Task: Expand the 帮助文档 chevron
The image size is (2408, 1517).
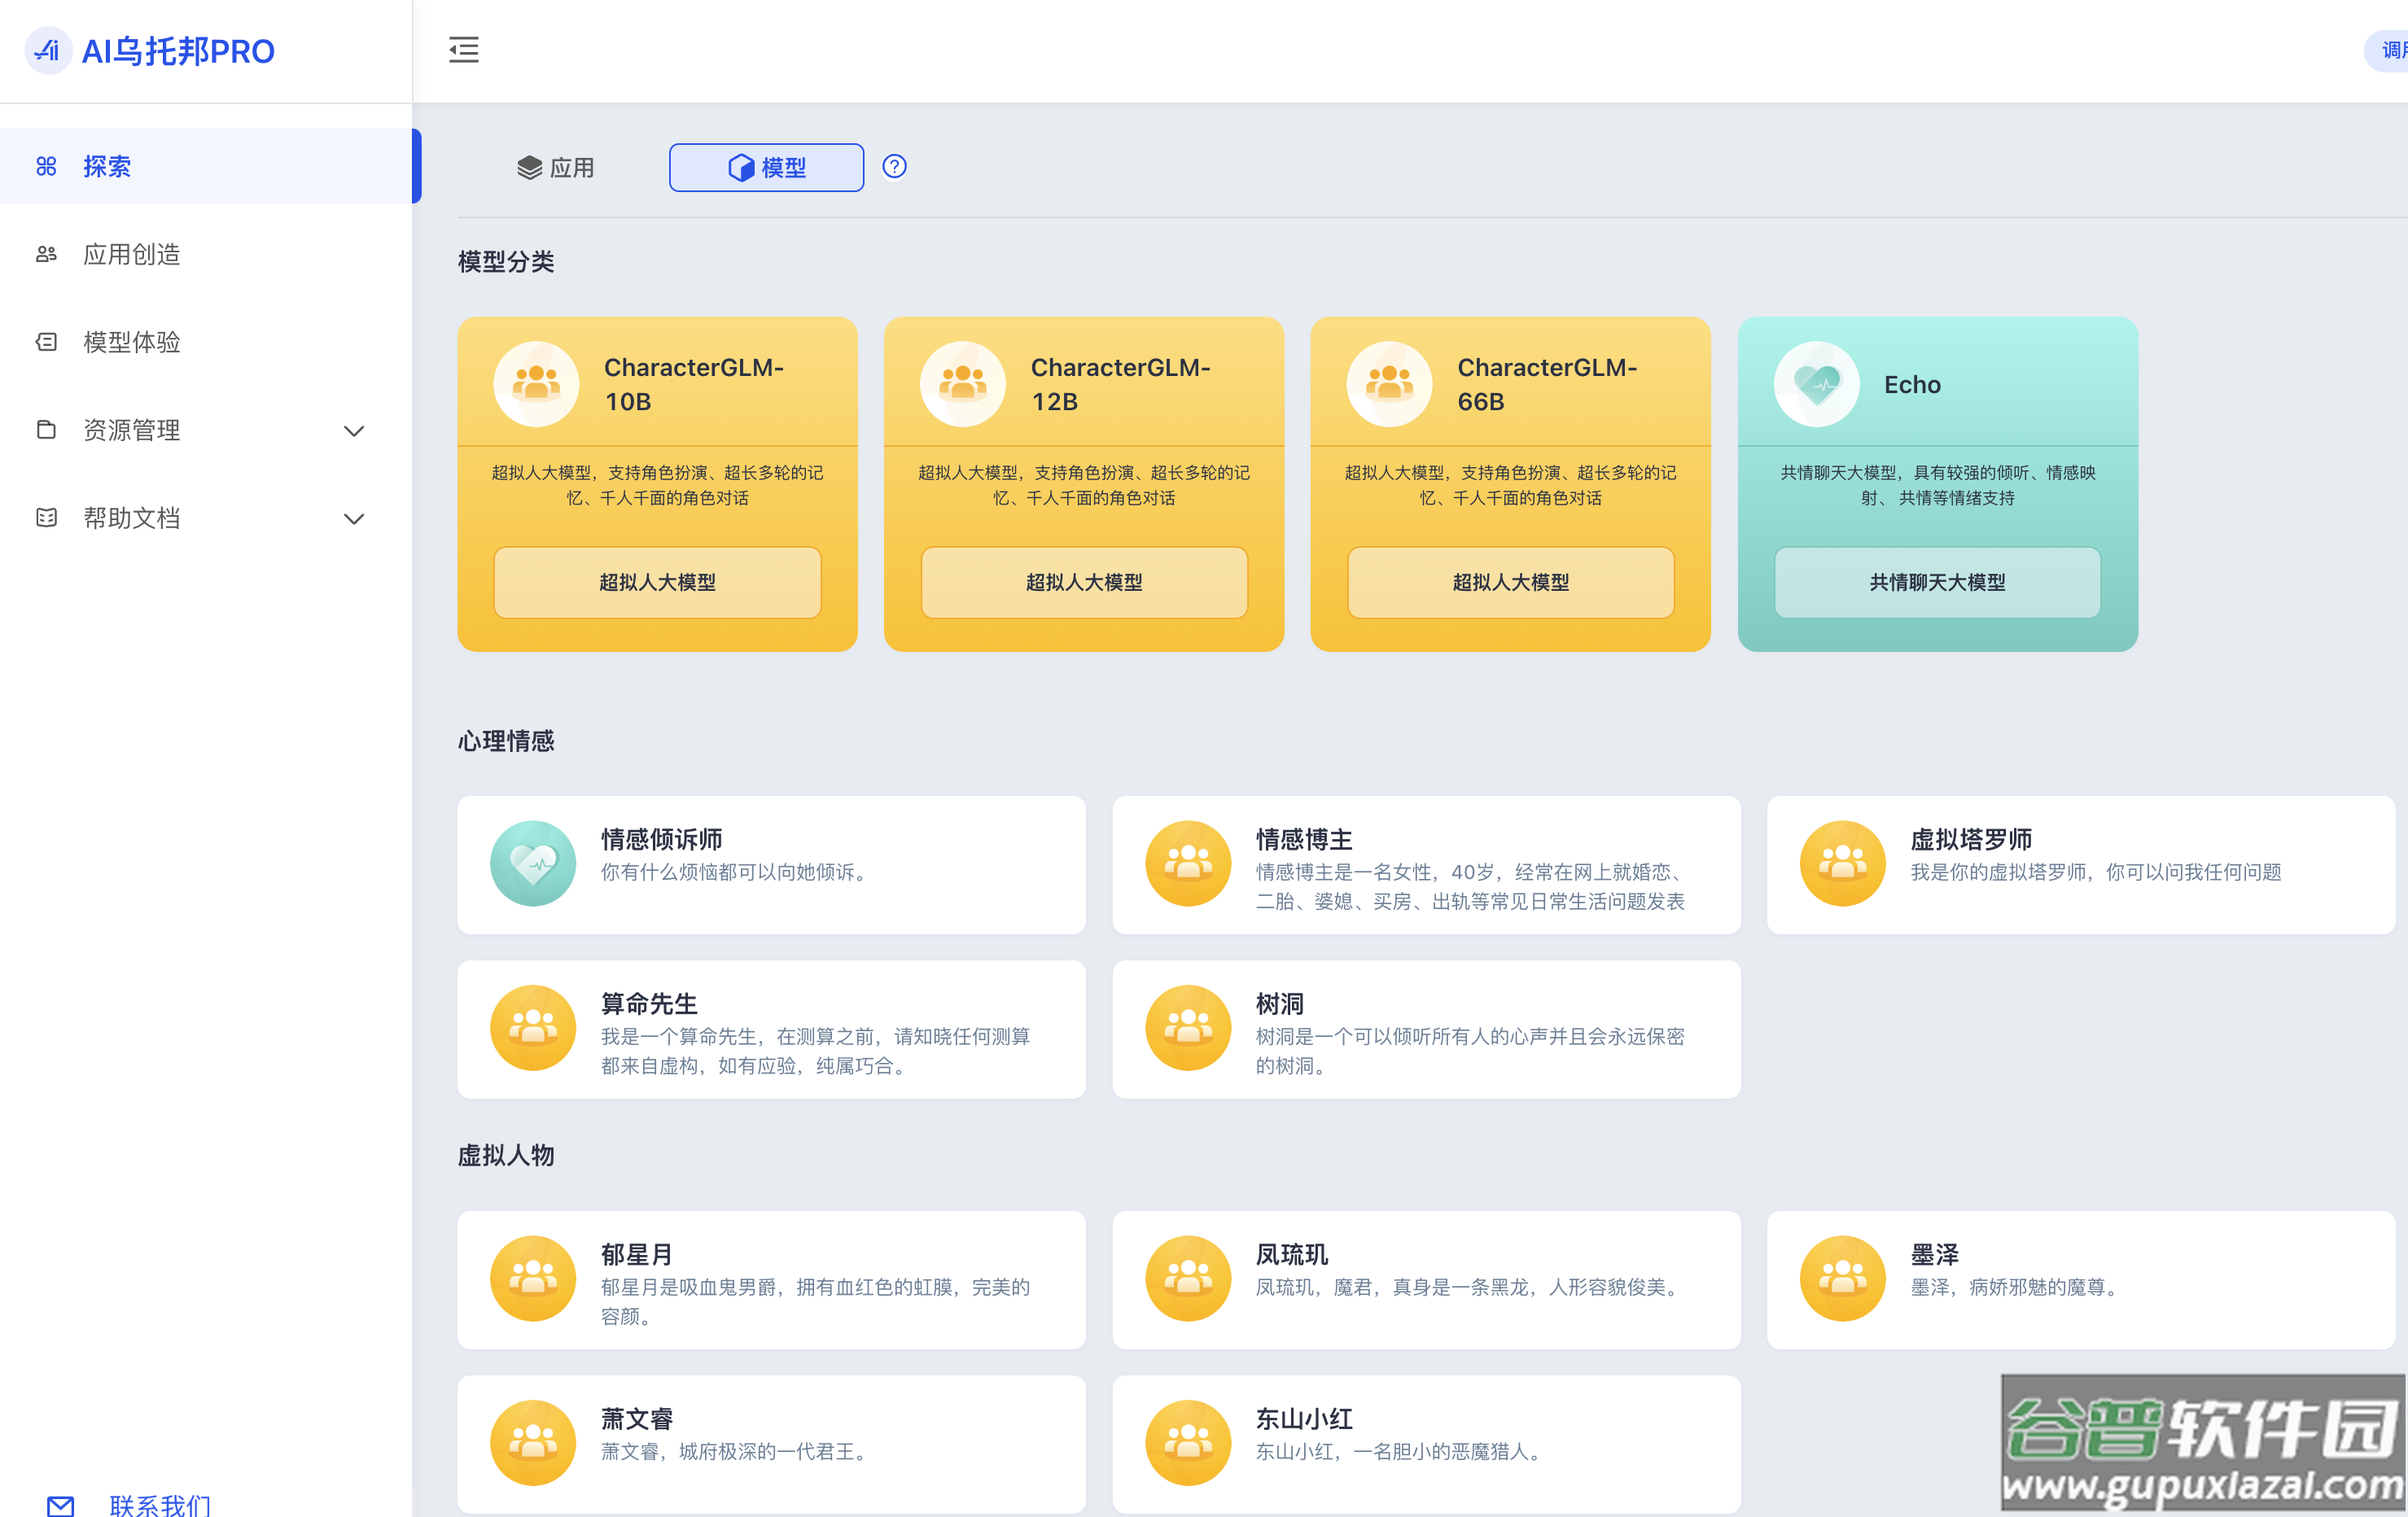Action: 354,519
